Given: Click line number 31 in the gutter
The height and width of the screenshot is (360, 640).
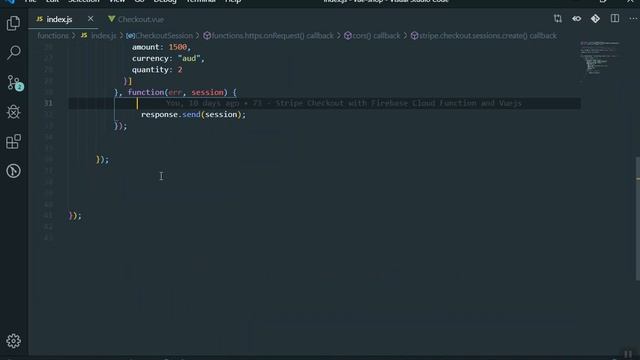Looking at the screenshot, I should (x=49, y=103).
